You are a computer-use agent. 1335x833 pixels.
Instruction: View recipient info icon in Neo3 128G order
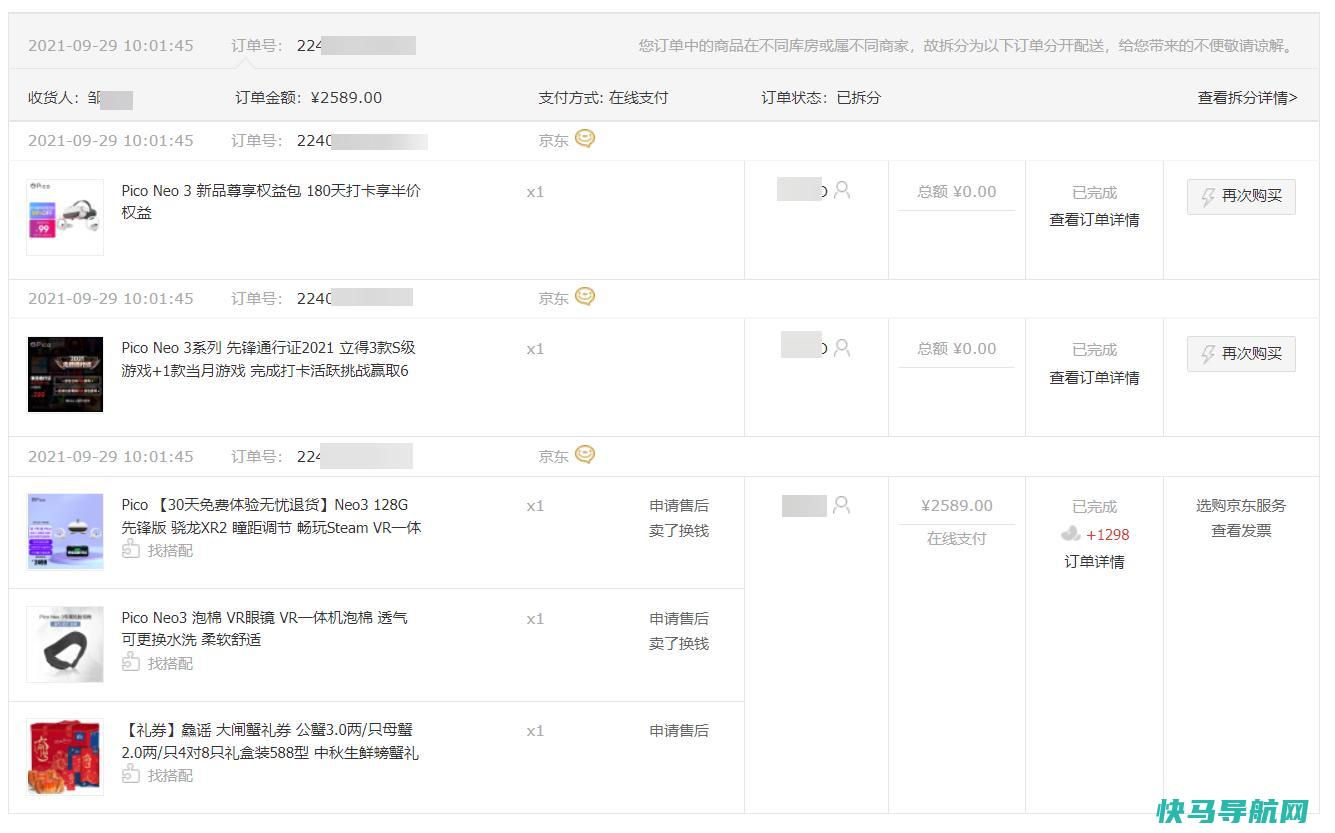(x=842, y=505)
